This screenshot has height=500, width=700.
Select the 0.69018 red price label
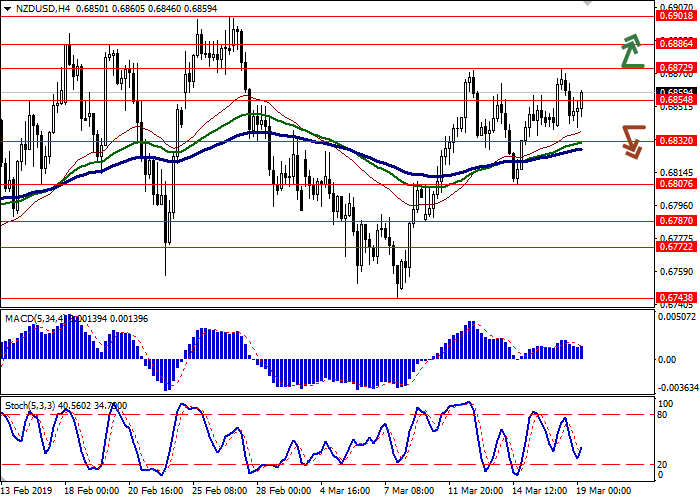click(x=676, y=16)
